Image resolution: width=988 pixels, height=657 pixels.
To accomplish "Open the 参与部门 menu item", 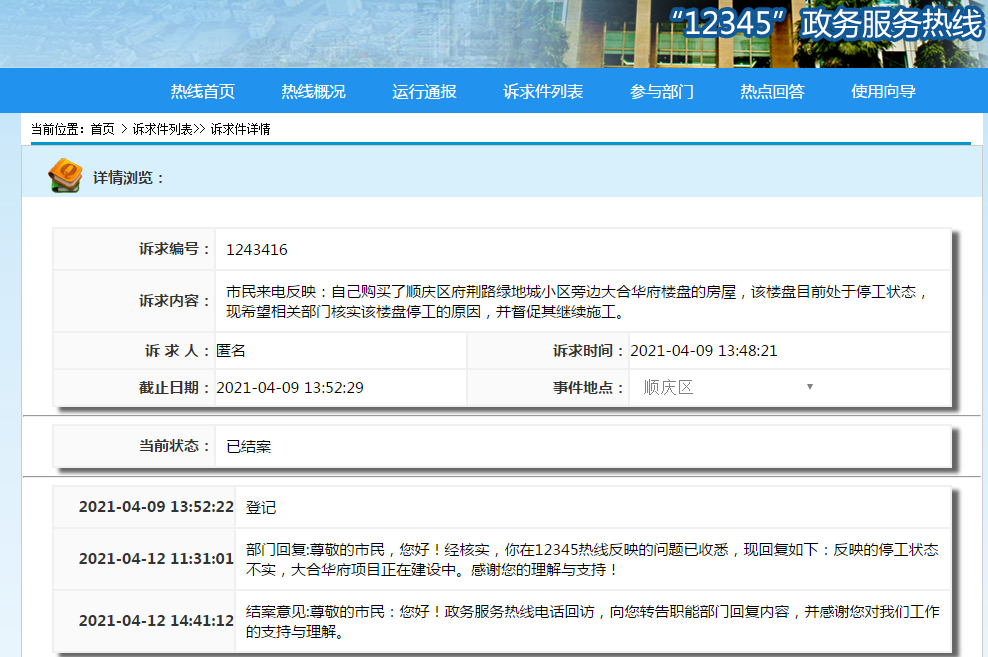I will [x=661, y=92].
